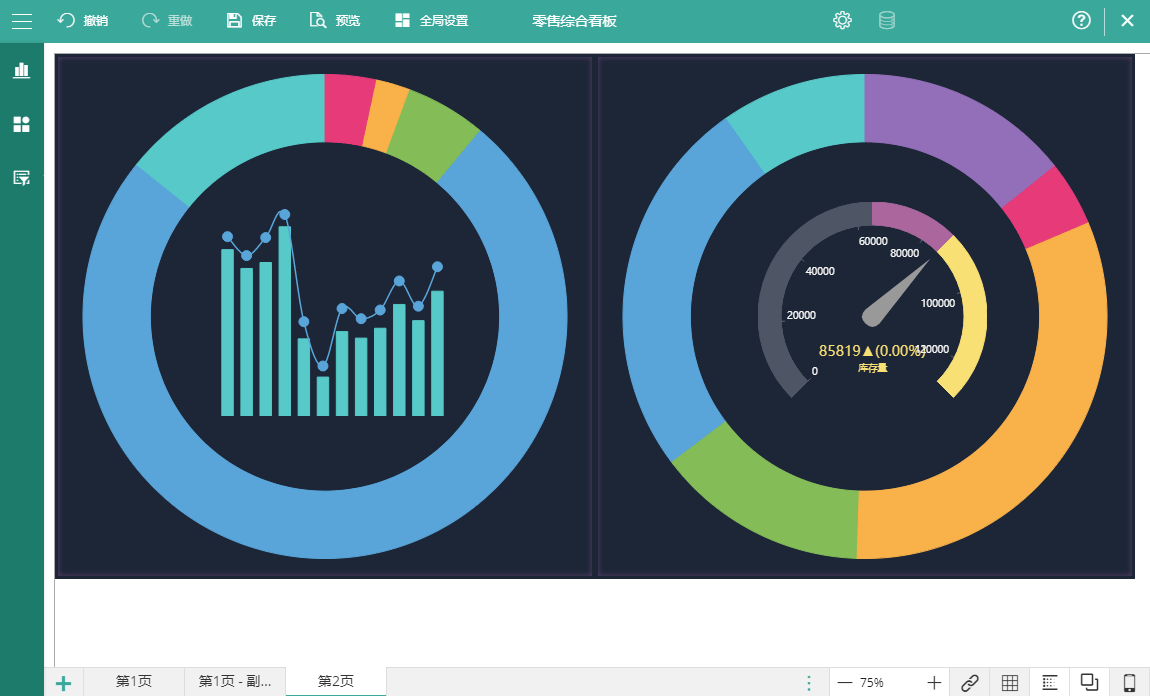Click the 预览 preview button
This screenshot has width=1150, height=696.
pos(334,21)
